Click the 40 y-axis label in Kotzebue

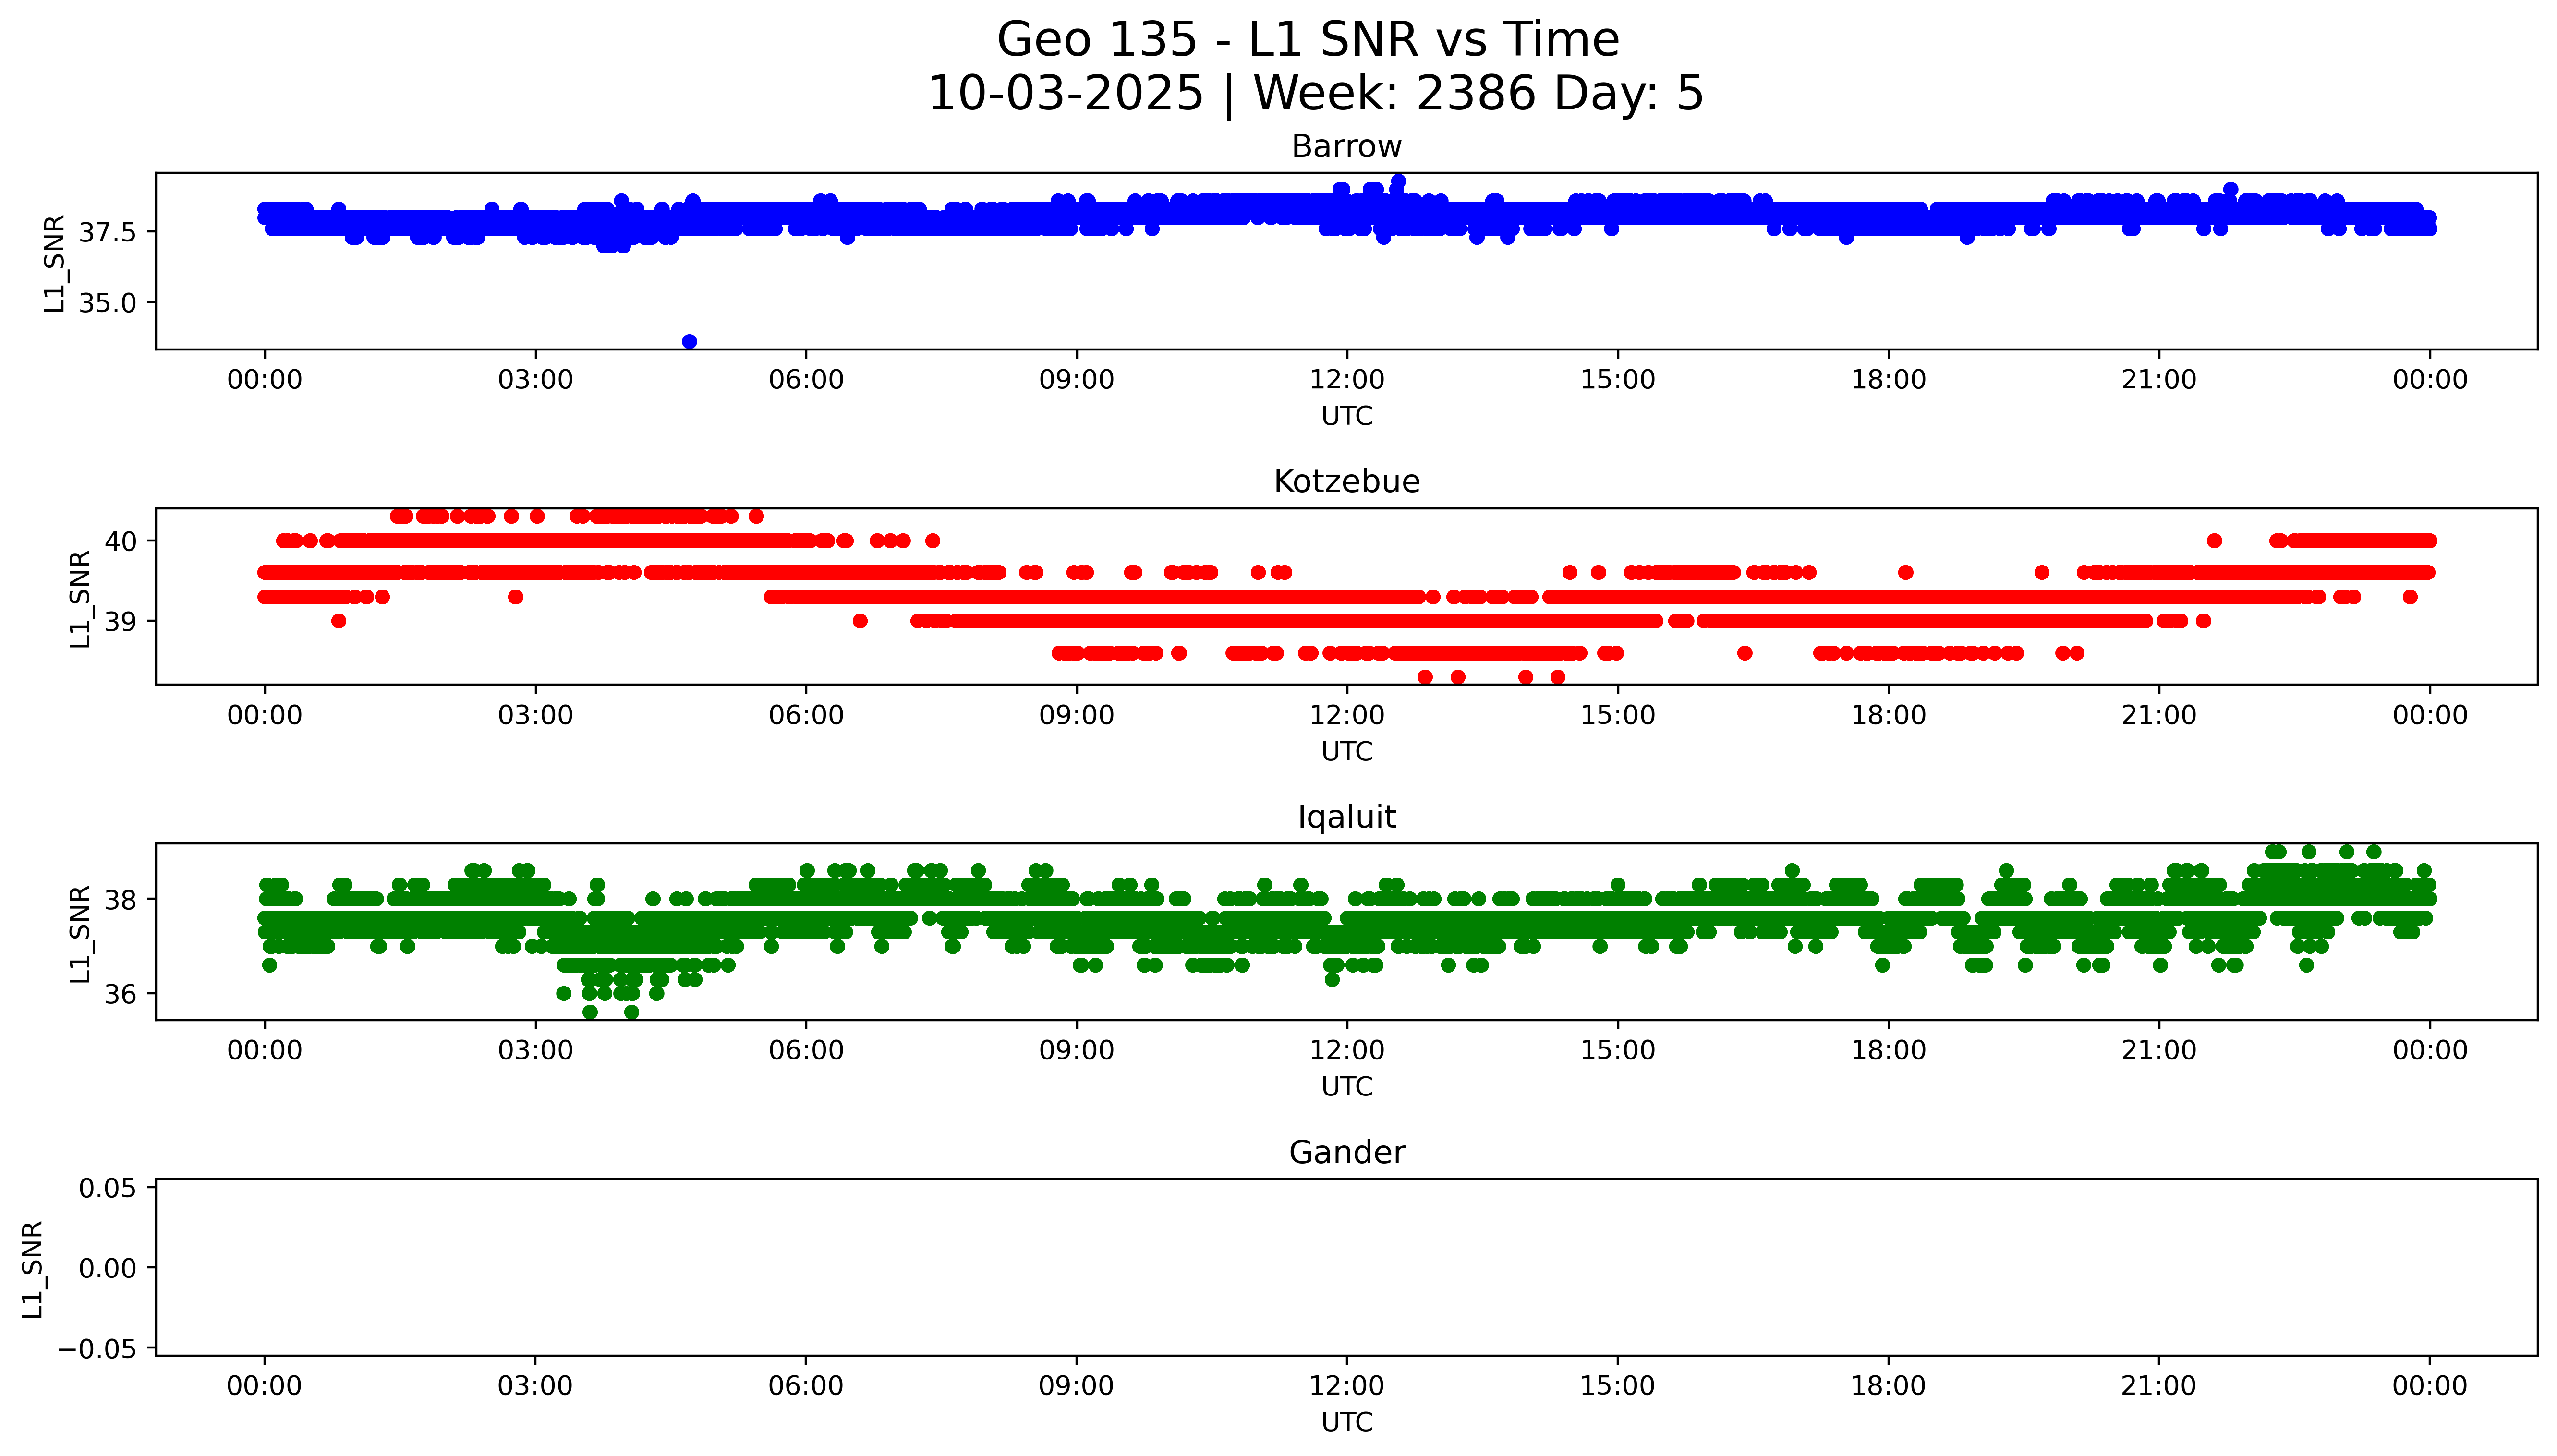coord(121,541)
